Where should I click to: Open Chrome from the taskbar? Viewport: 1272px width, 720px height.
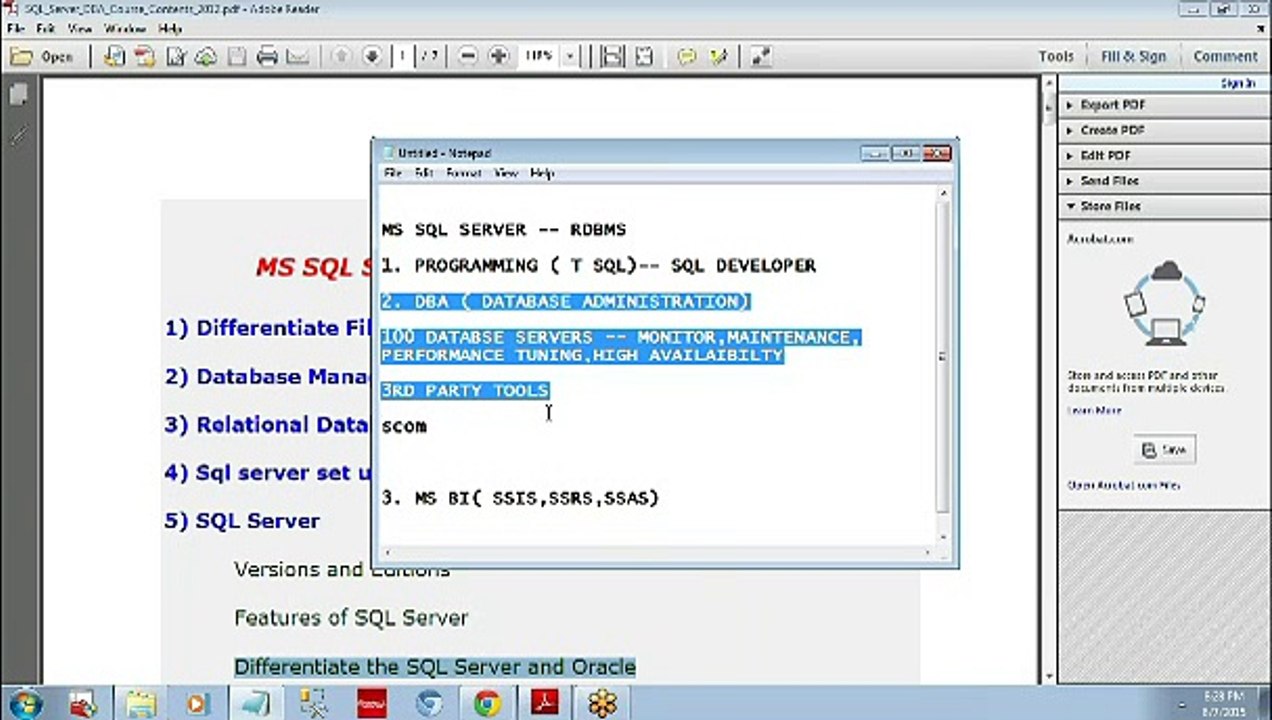488,703
